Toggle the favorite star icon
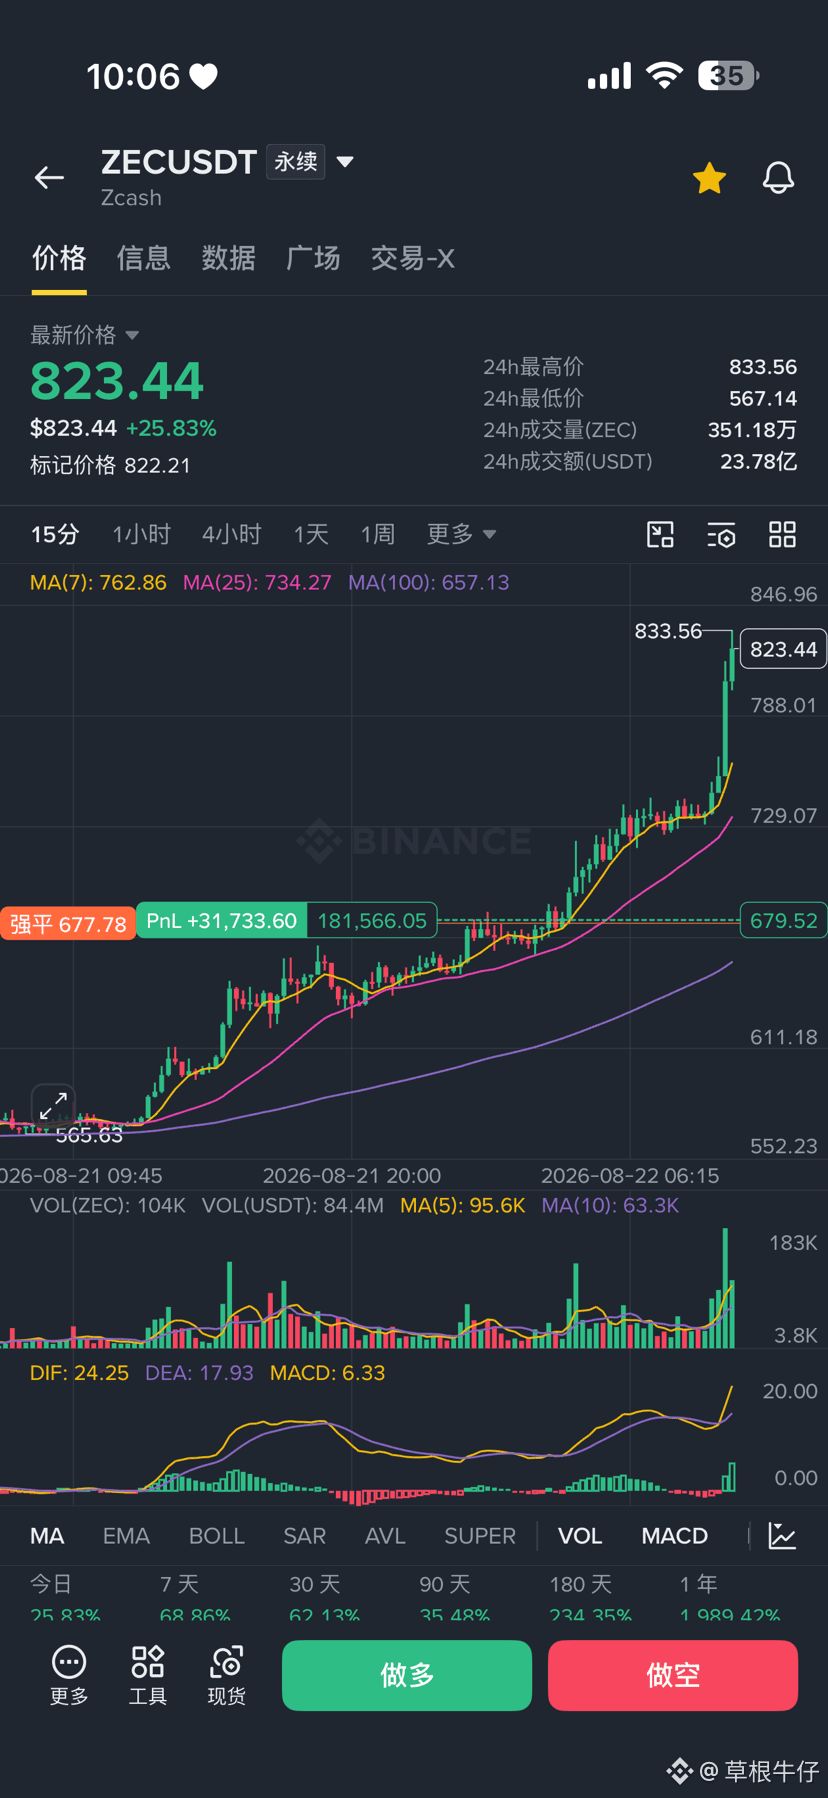Screen dimensions: 828x1798 [709, 178]
